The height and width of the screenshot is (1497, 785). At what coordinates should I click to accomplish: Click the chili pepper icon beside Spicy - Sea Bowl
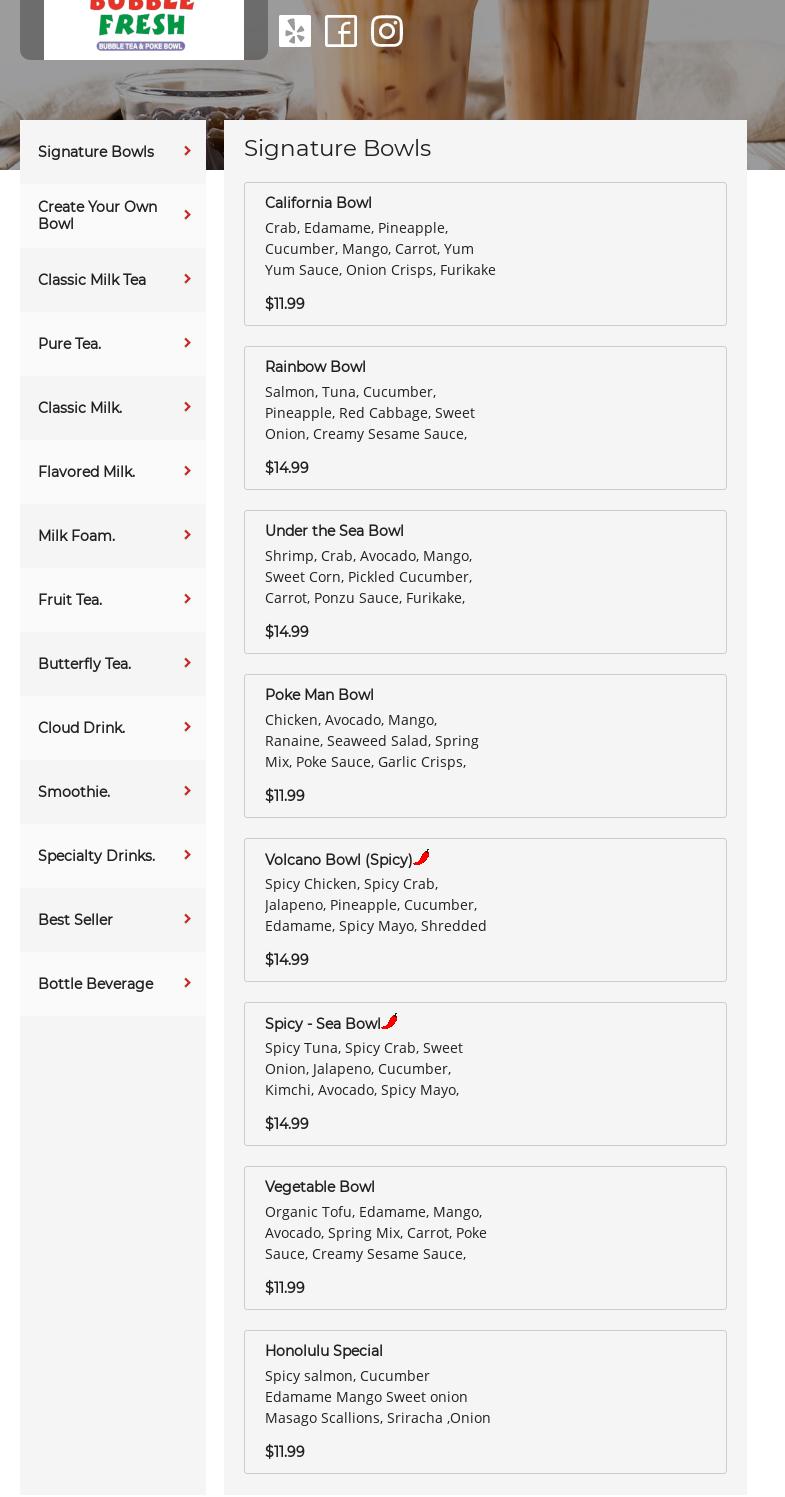[390, 1022]
